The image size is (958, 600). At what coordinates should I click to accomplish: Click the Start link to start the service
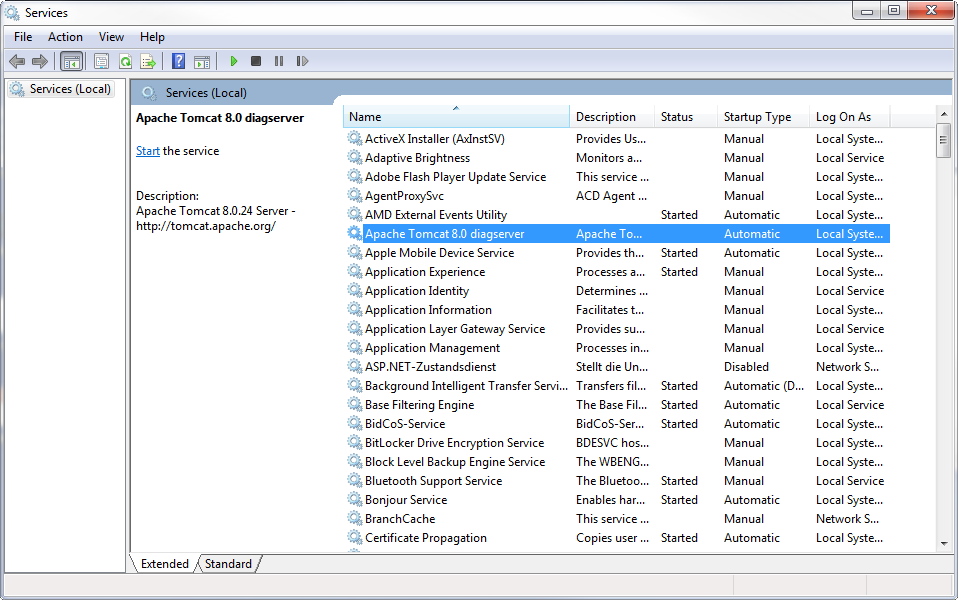tap(148, 151)
